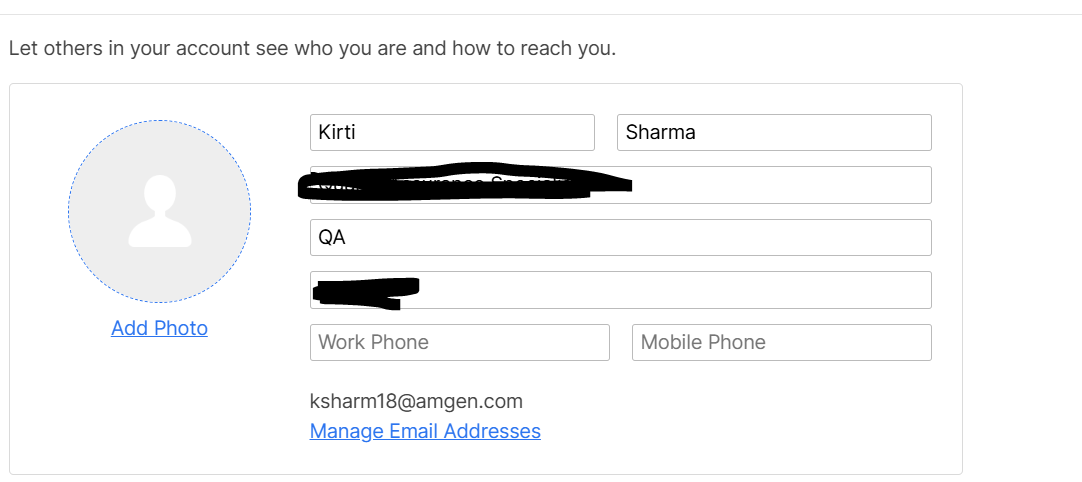This screenshot has width=1082, height=482.
Task: Click the black scribble covering the job title
Action: point(464,182)
